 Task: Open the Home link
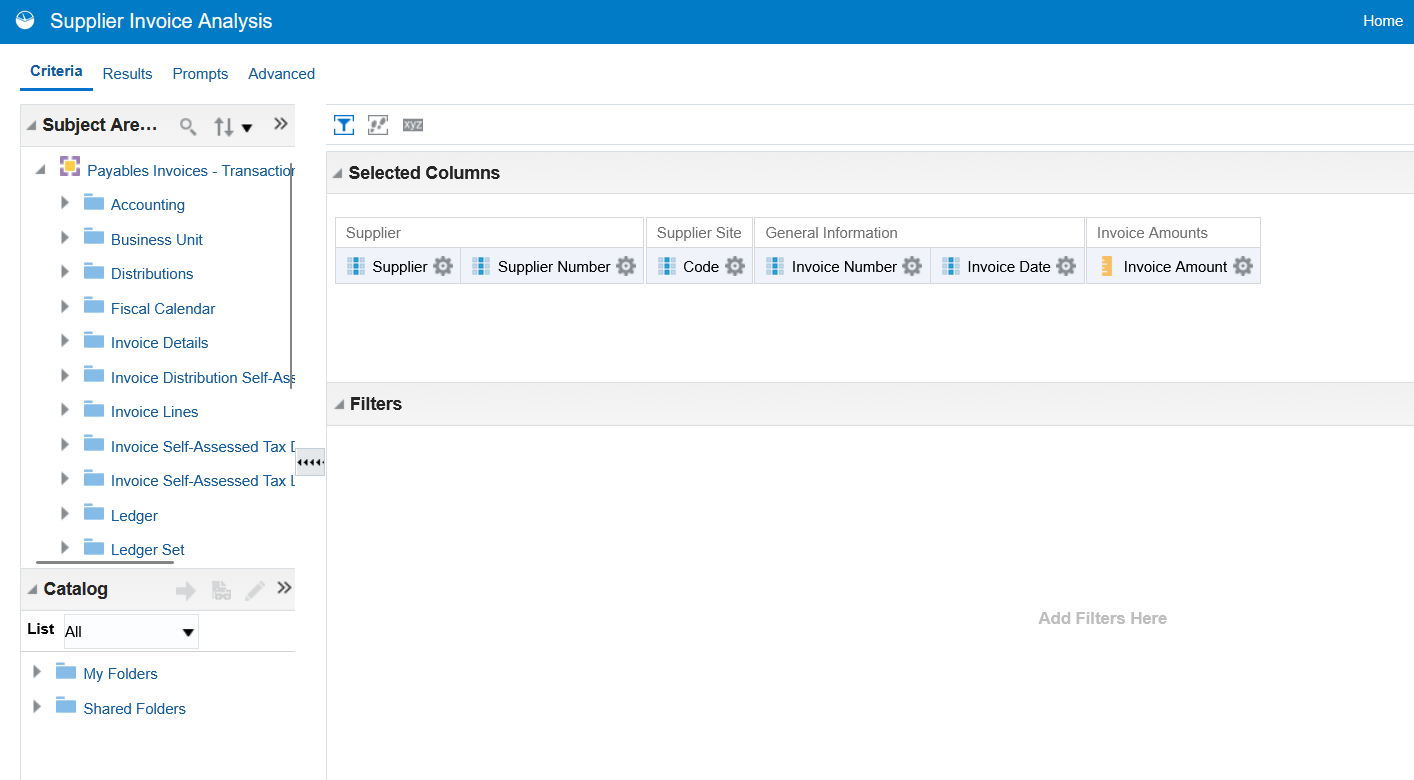click(1383, 21)
